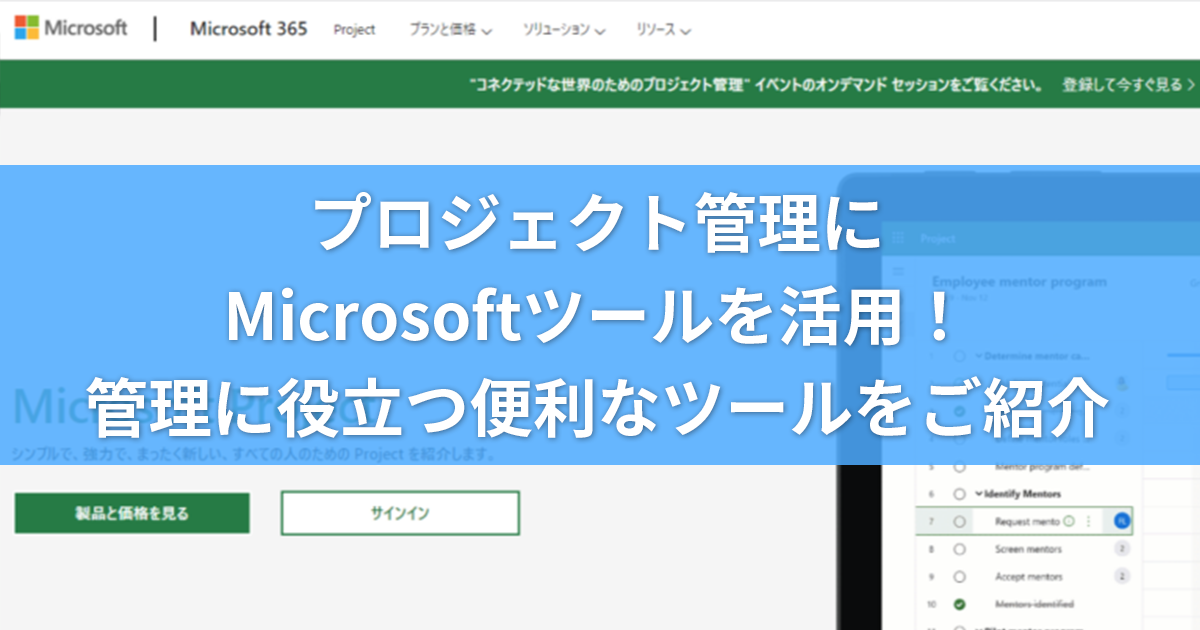Image resolution: width=1200 pixels, height=630 pixels.
Task: Mark the Request mentors task complete
Action: (x=959, y=521)
